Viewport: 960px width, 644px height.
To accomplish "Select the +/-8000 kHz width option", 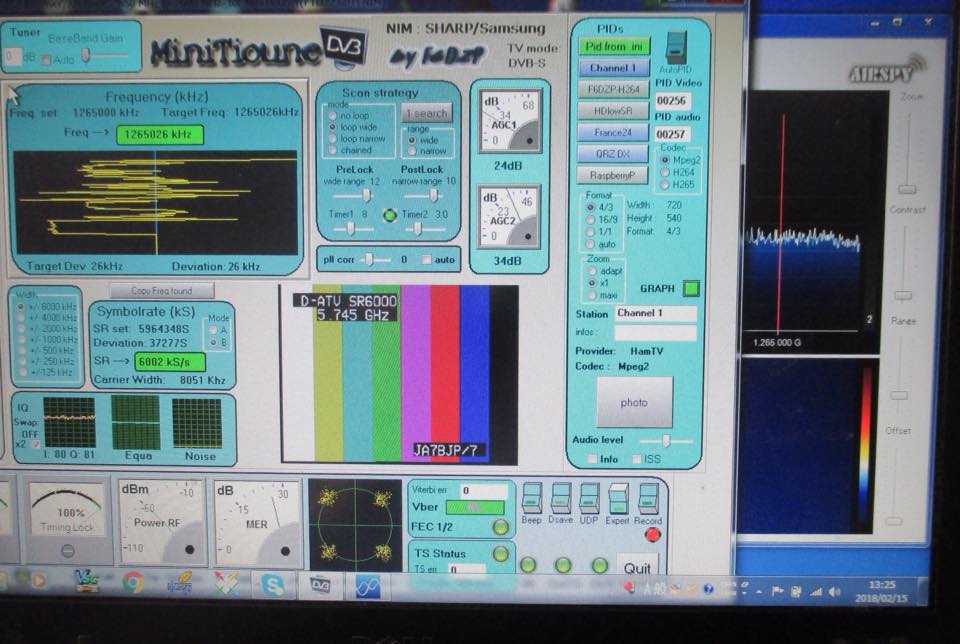I will 21,307.
